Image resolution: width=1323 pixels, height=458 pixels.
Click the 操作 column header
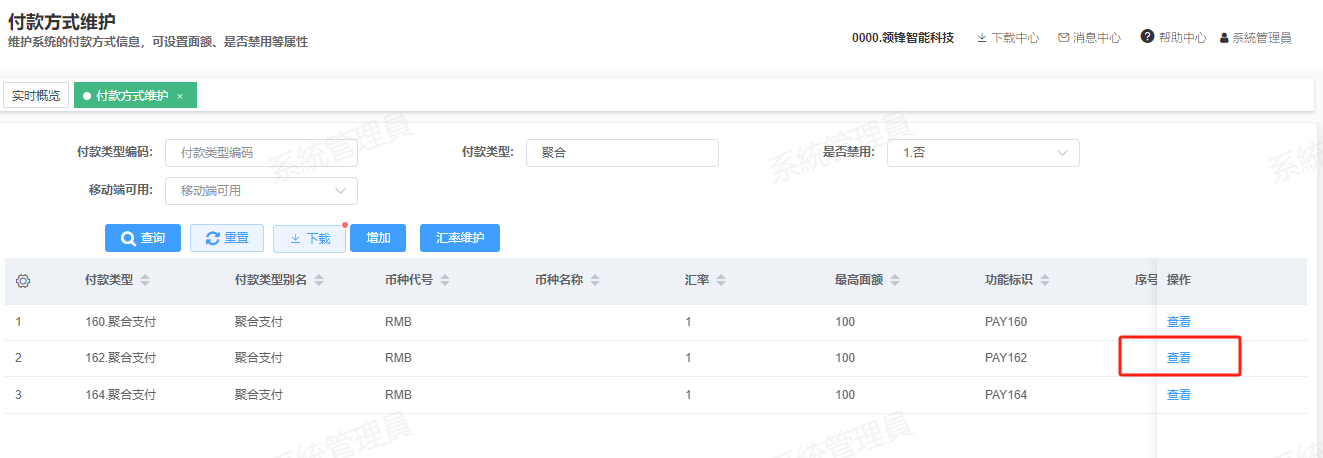(1179, 281)
